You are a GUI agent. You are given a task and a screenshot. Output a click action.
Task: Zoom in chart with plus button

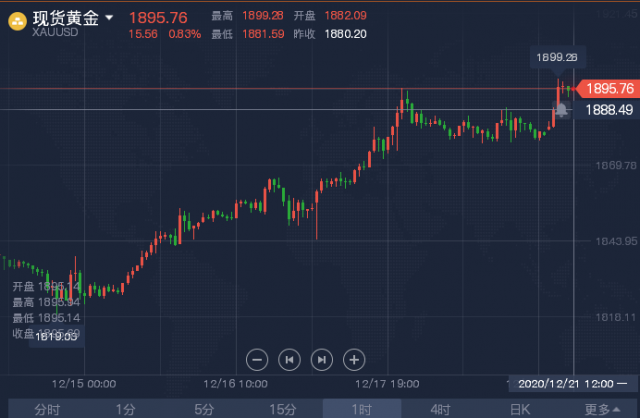354,360
